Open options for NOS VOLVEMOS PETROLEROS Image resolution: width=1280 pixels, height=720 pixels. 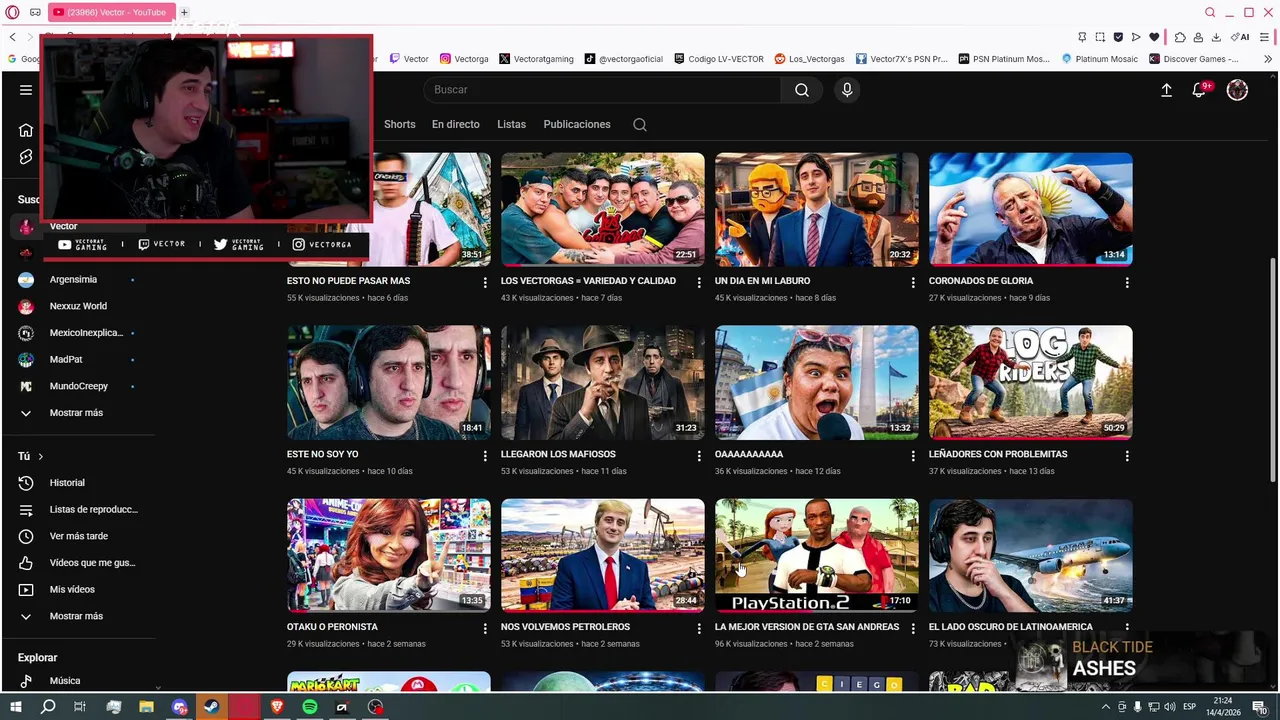699,629
